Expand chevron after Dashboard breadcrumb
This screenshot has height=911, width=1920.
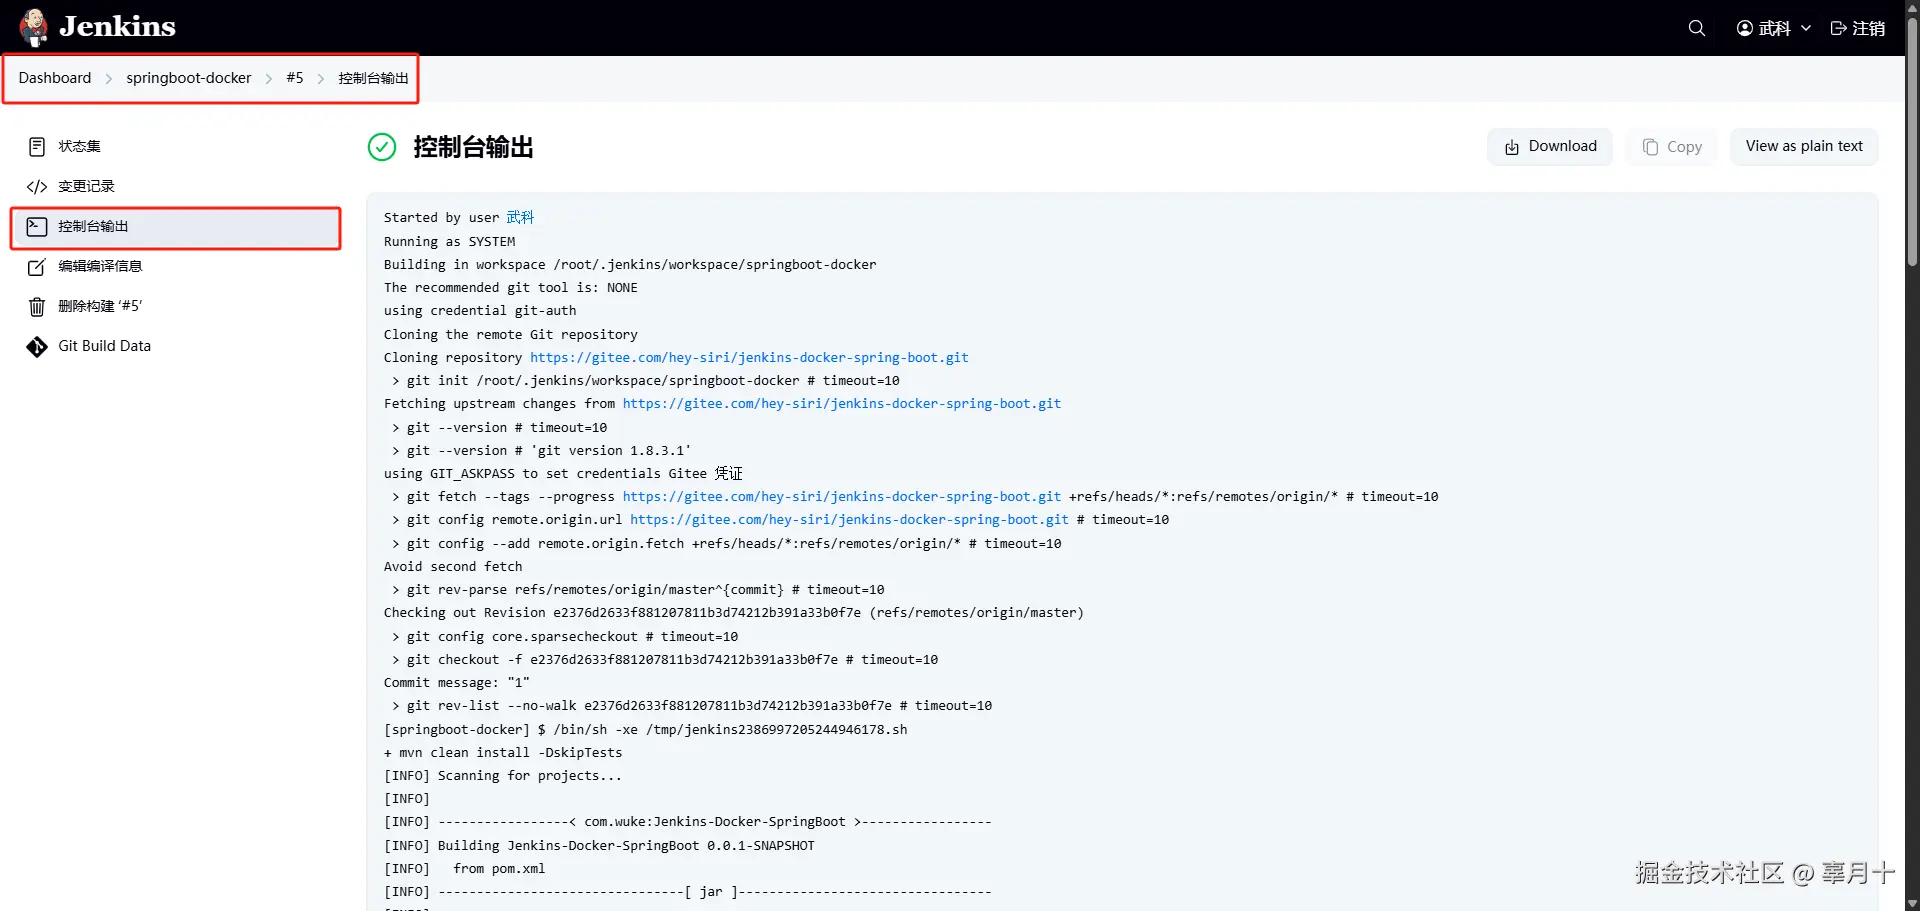[109, 79]
